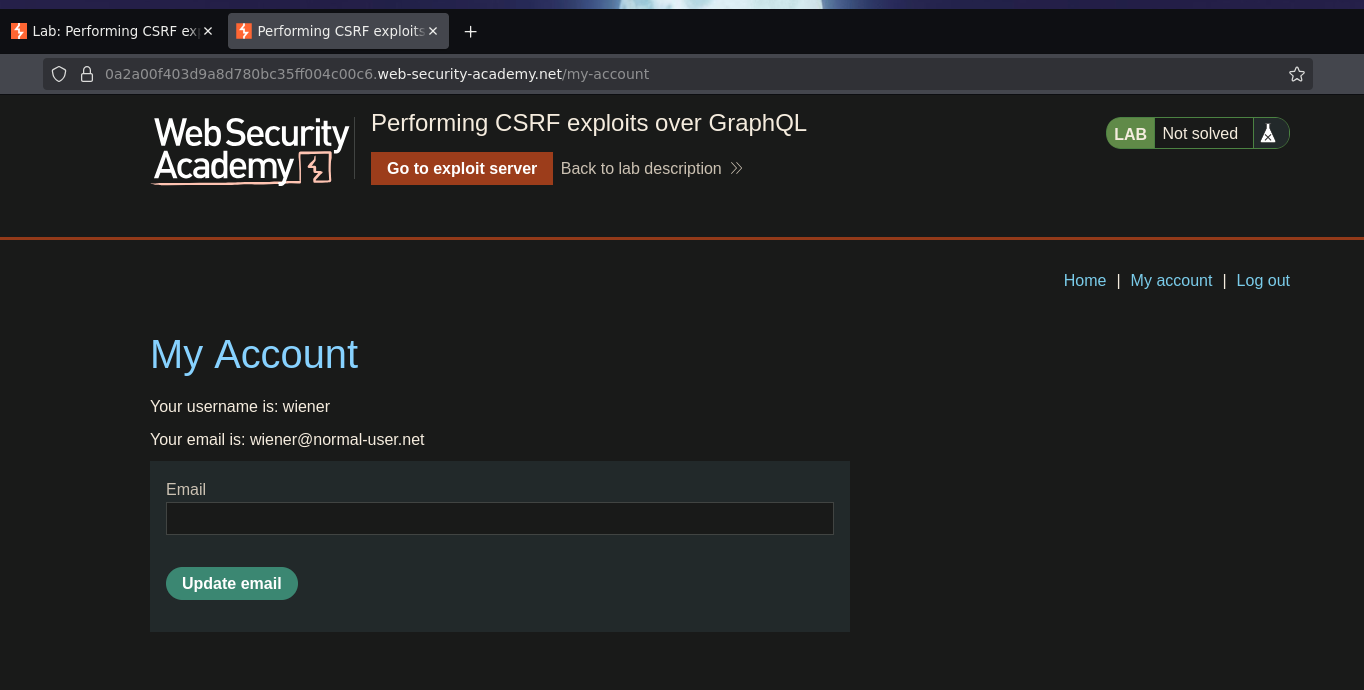Image resolution: width=1364 pixels, height=690 pixels.
Task: Click the Not solved status text
Action: click(1200, 133)
